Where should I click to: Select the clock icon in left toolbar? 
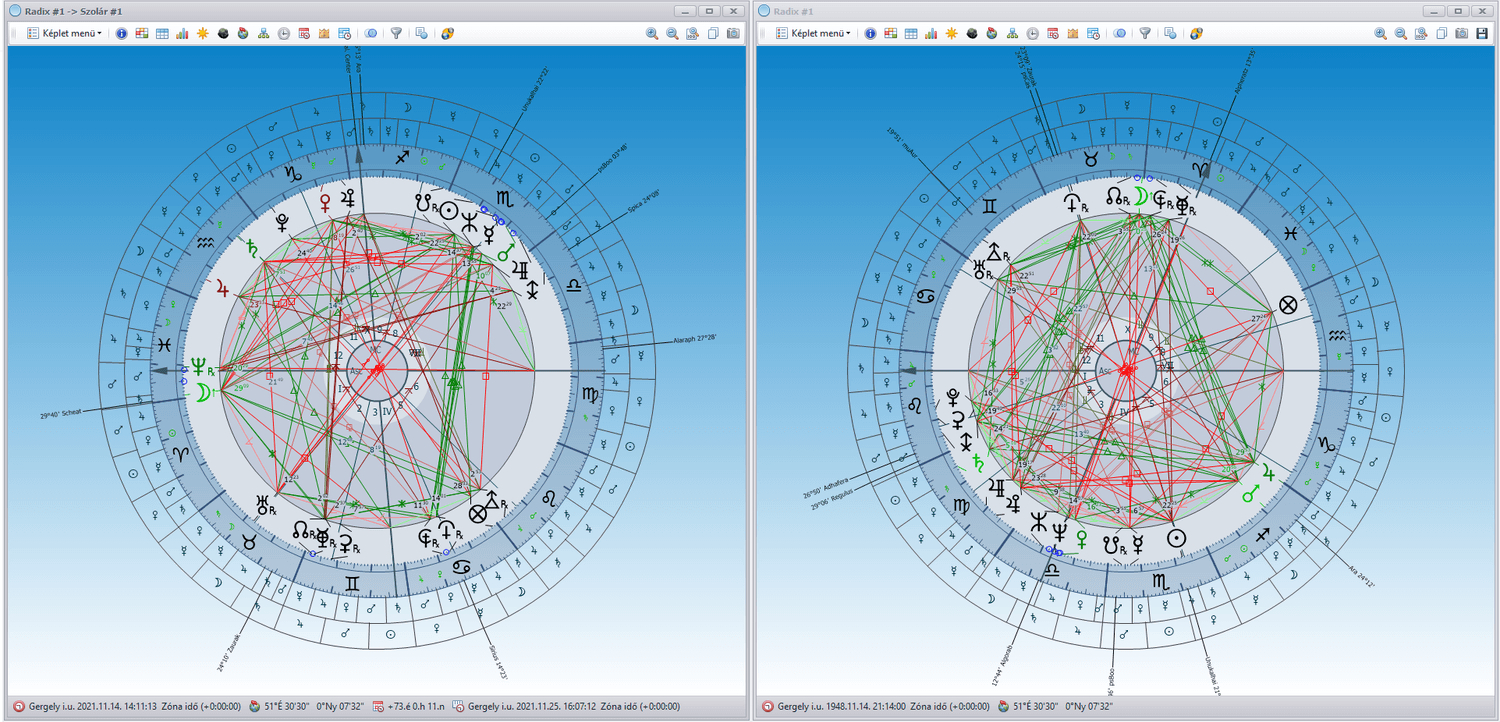point(284,33)
